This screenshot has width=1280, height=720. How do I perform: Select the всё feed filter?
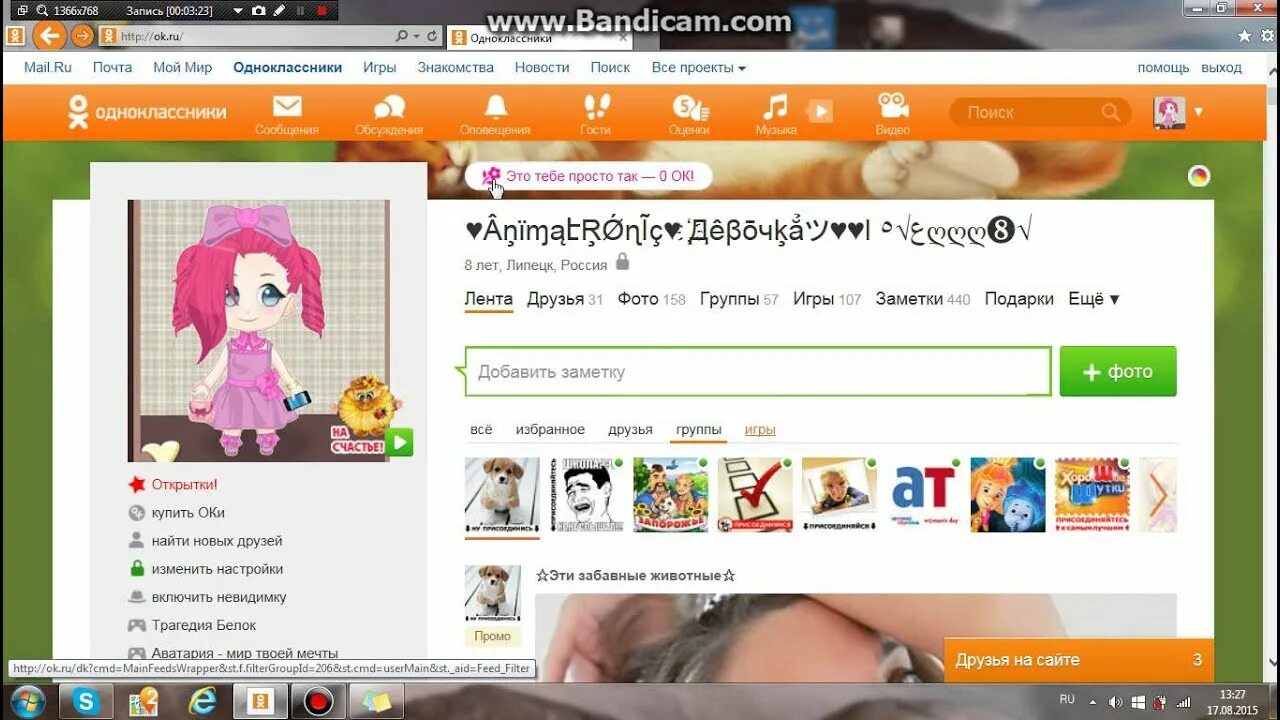coord(481,430)
